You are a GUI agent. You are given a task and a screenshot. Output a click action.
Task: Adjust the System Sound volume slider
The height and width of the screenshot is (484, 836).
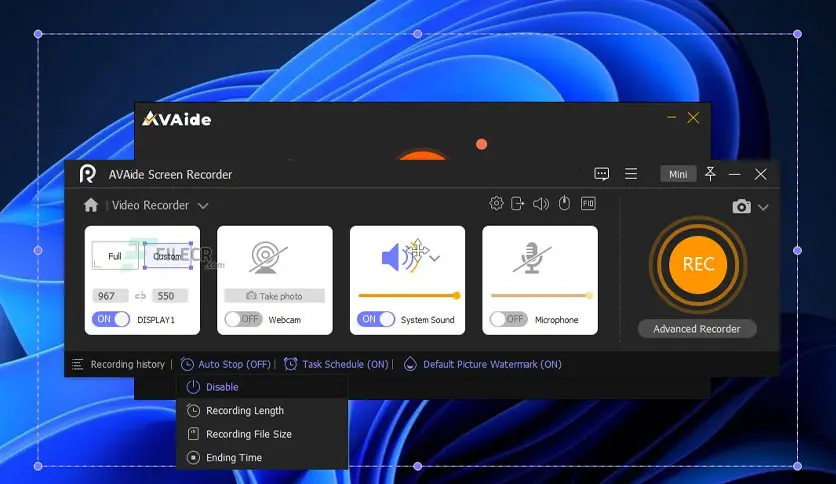coord(409,295)
